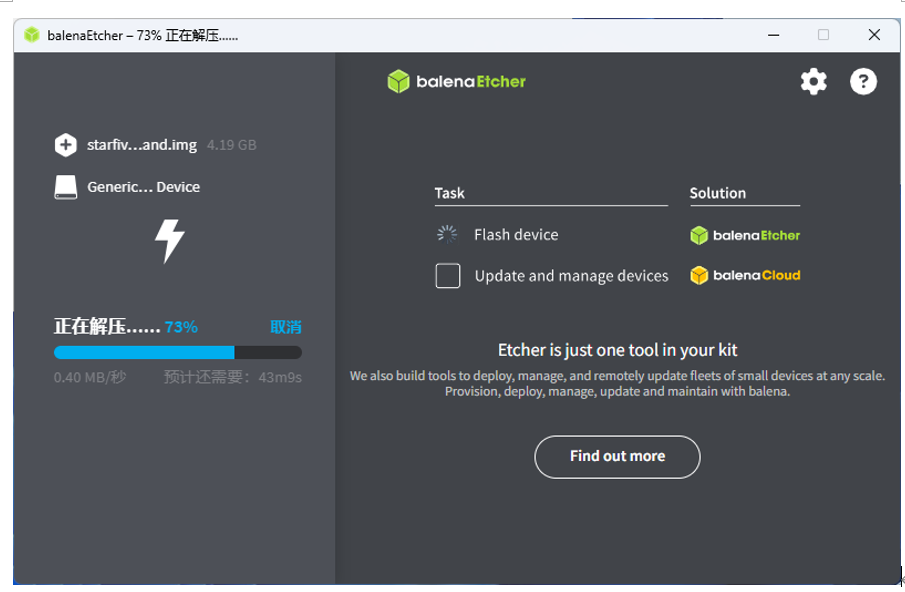The width and height of the screenshot is (905, 592).
Task: Click the balenaEtcher title bar app icon
Action: pos(32,35)
